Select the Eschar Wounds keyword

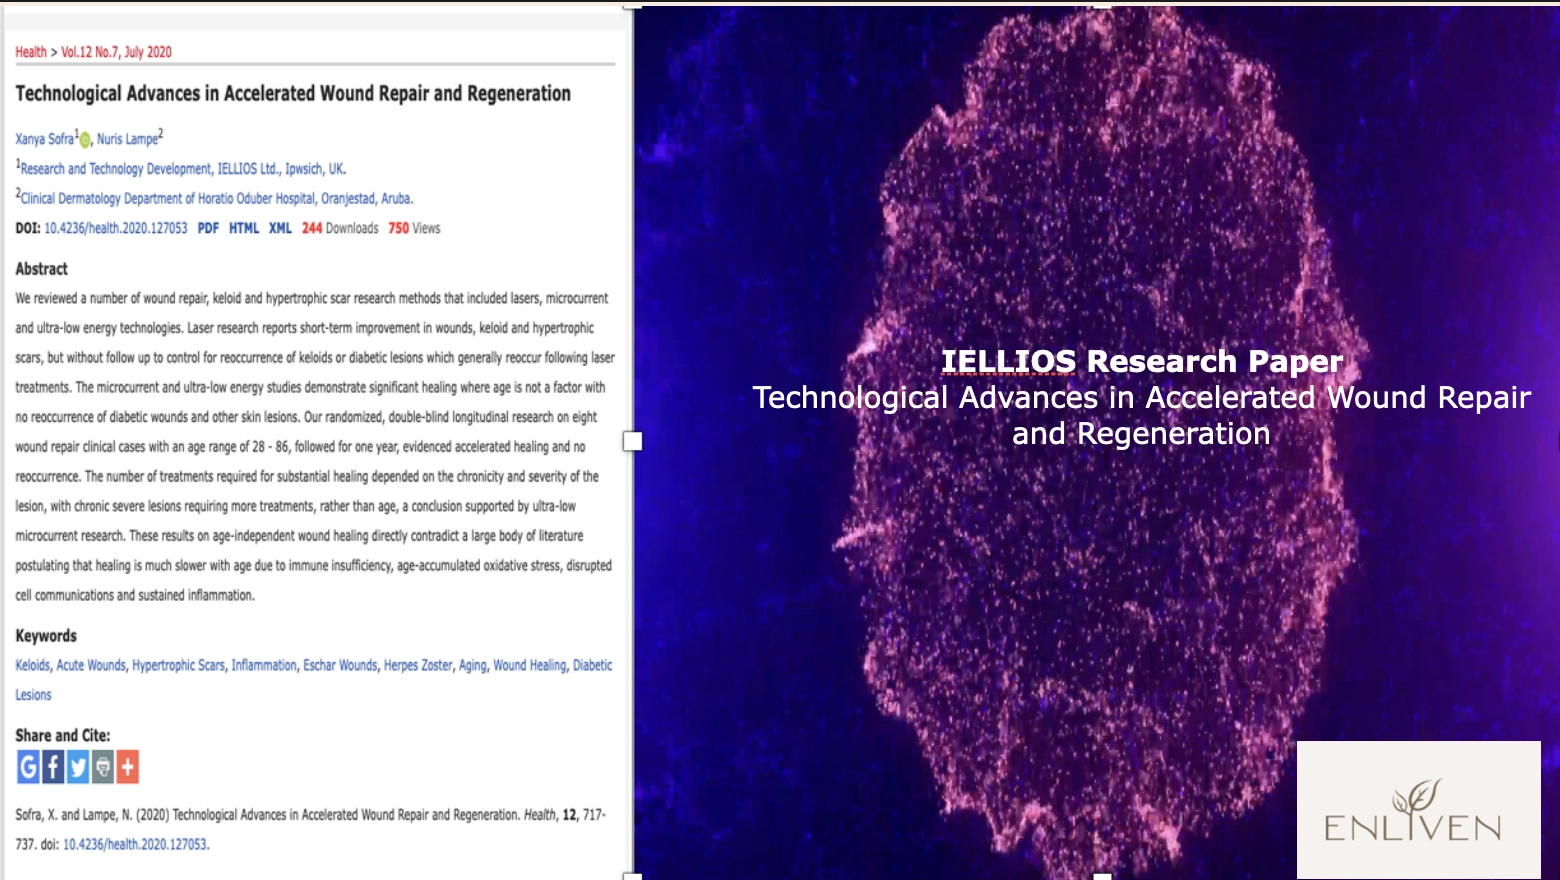click(340, 665)
